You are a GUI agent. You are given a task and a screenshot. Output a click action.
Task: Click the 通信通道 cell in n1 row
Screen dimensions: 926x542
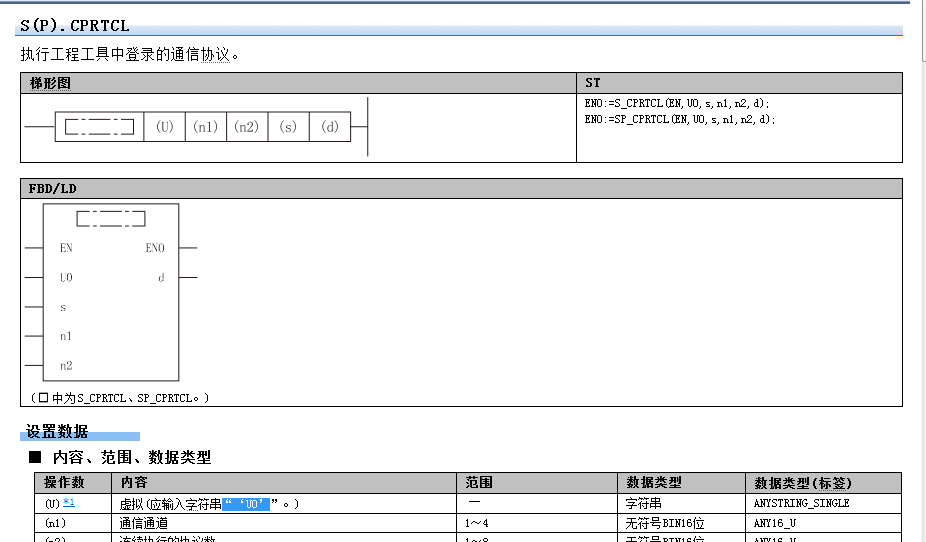tap(143, 523)
